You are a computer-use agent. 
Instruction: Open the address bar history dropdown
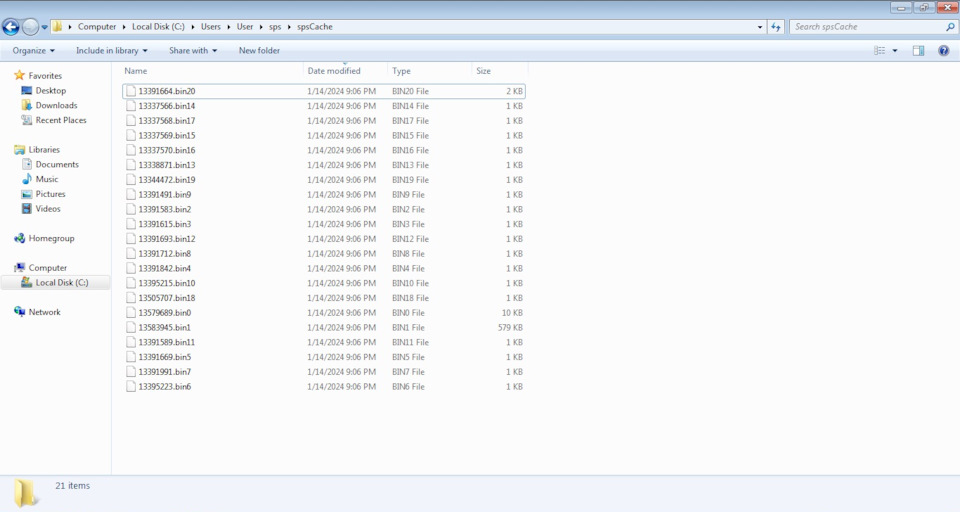click(x=760, y=27)
